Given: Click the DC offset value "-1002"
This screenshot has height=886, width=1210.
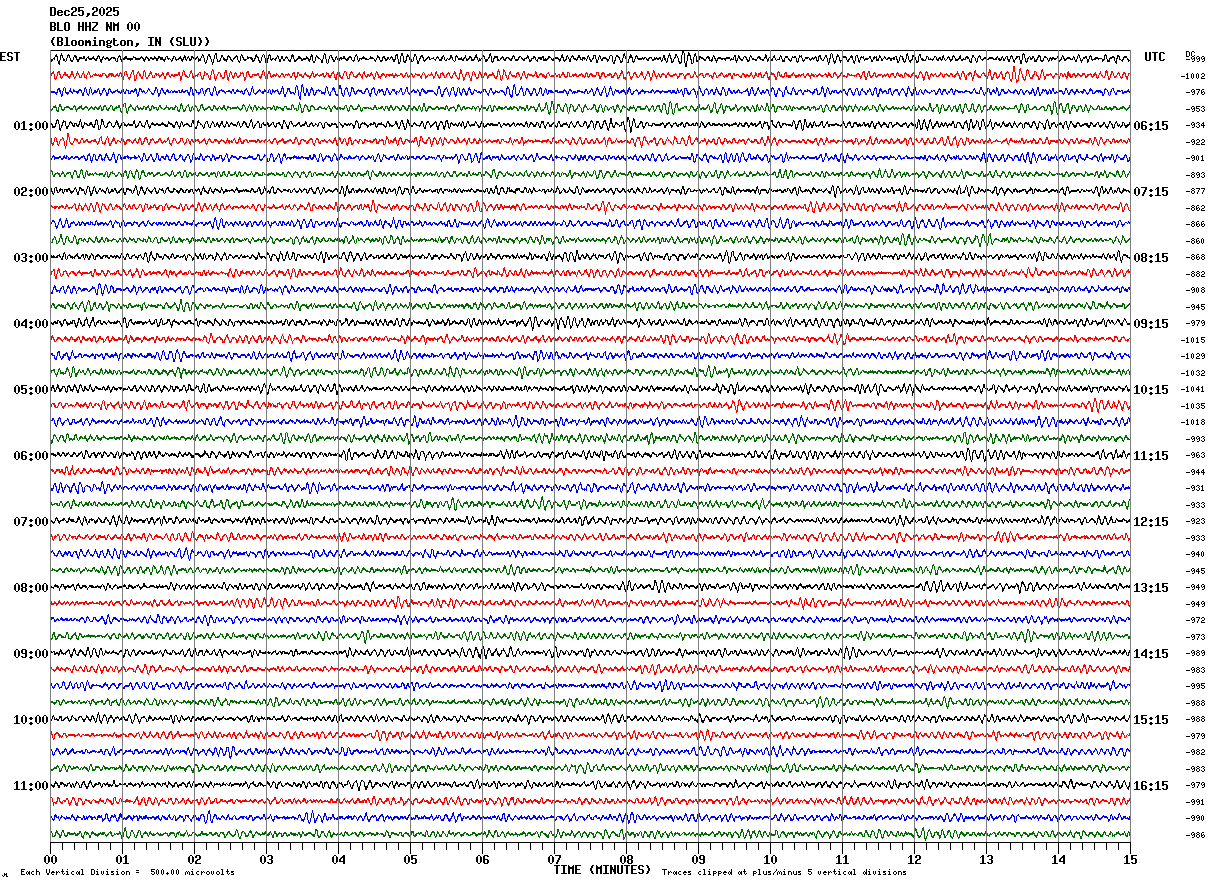Looking at the screenshot, I should pyautogui.click(x=1193, y=76).
